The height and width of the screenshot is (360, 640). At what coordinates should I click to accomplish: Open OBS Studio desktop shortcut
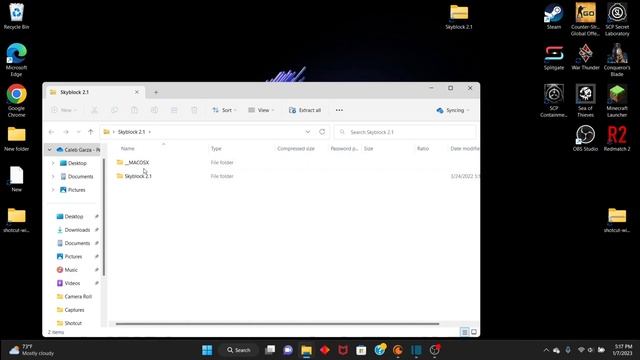click(x=585, y=139)
